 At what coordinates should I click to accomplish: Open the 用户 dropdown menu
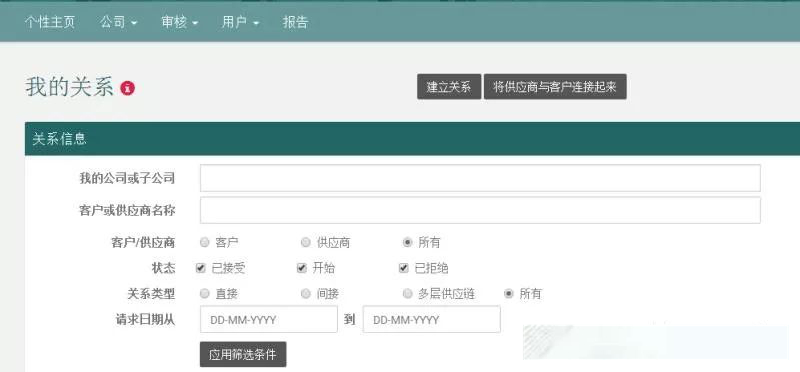pyautogui.click(x=240, y=22)
